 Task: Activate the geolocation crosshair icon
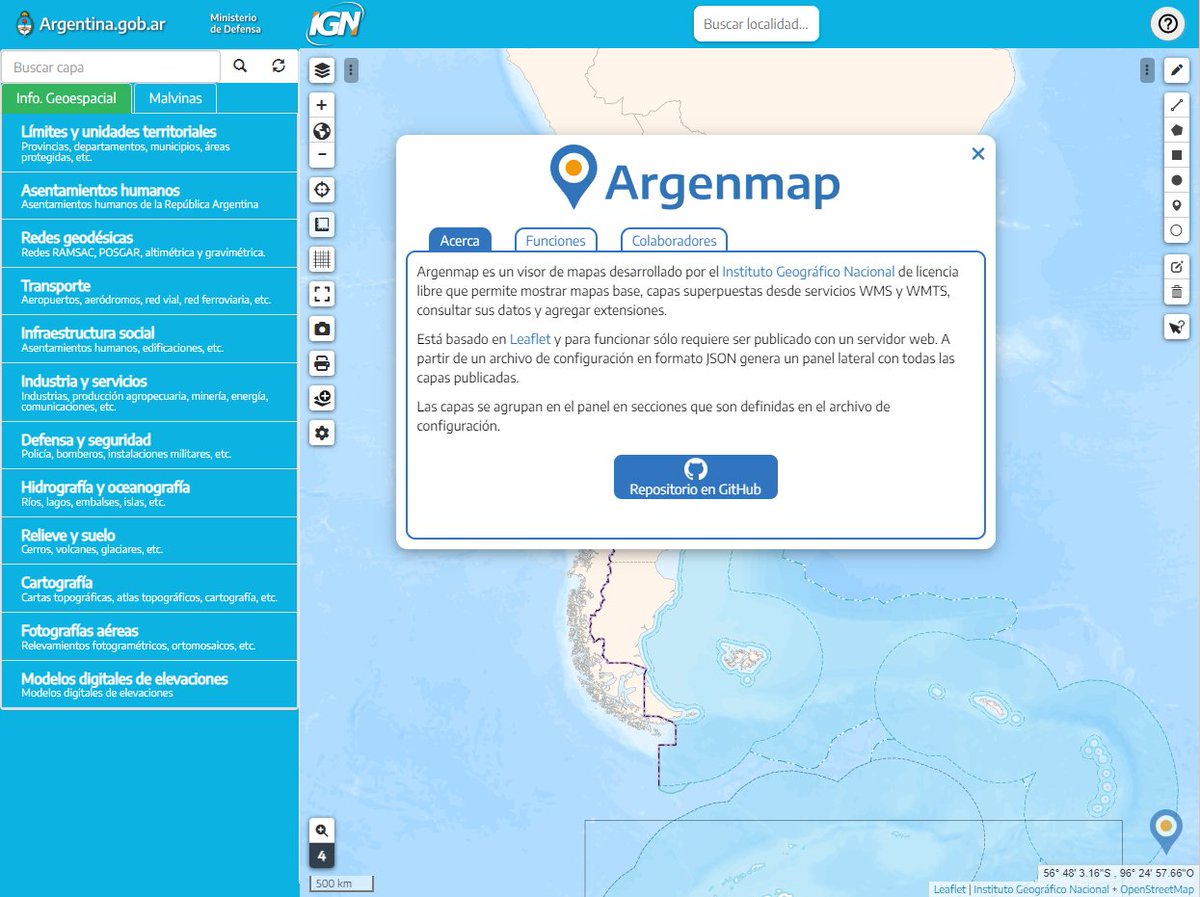click(x=322, y=190)
